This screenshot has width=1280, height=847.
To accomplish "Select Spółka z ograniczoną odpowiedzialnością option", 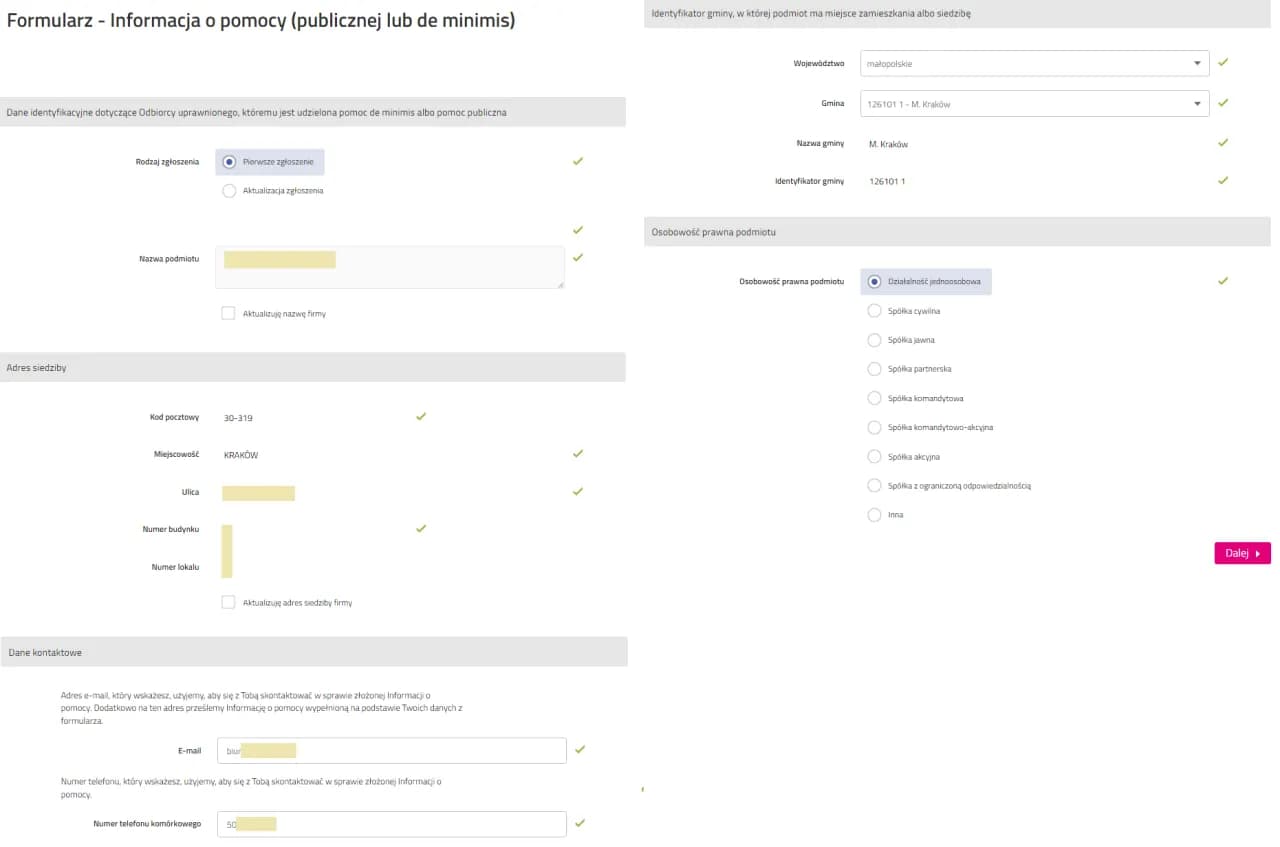I will (x=875, y=486).
